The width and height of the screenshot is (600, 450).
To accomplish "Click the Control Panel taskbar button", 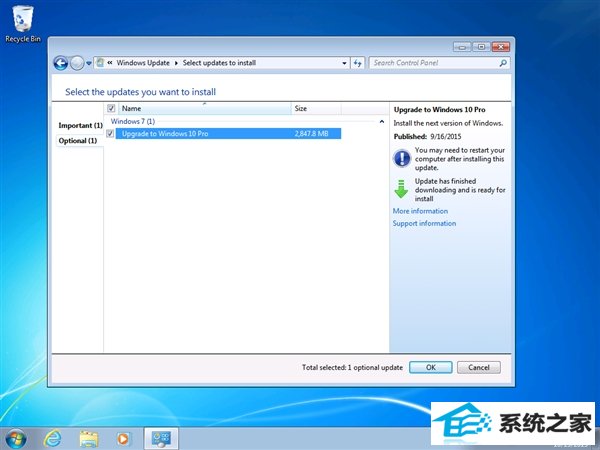I will (161, 439).
